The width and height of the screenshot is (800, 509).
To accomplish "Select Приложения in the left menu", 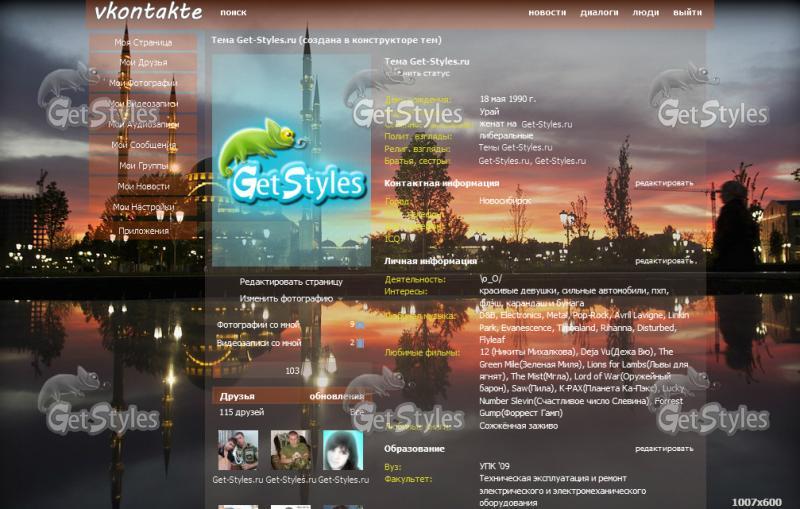I will point(143,229).
